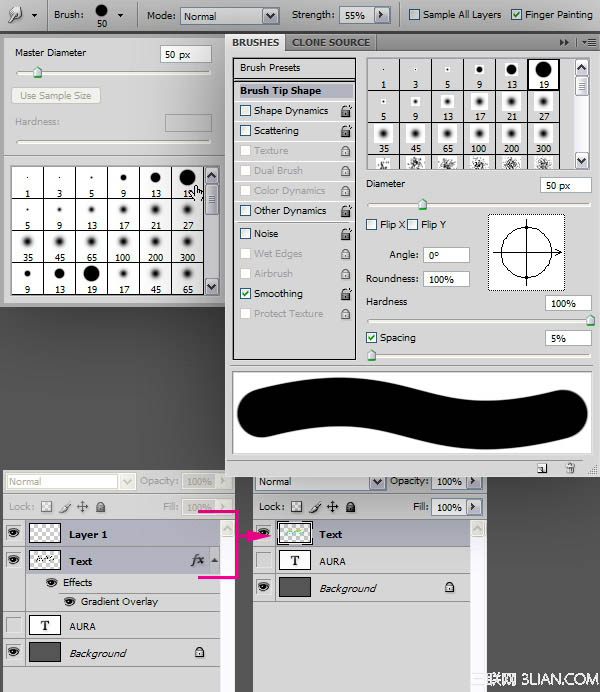Enable the Flip Y checkbox
The width and height of the screenshot is (600, 692).
click(x=412, y=225)
